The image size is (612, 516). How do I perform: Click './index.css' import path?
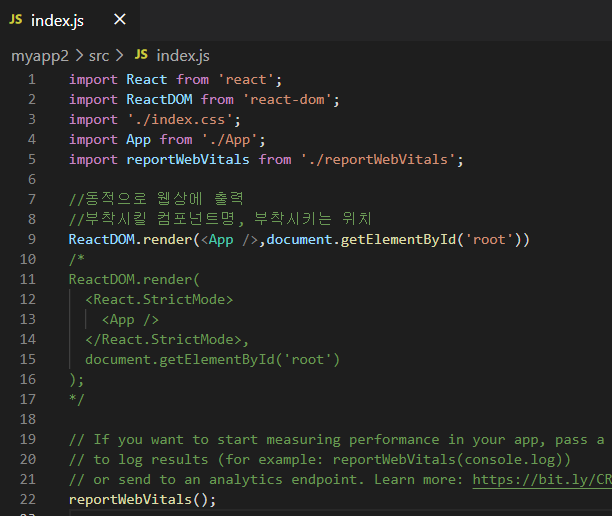click(180, 119)
